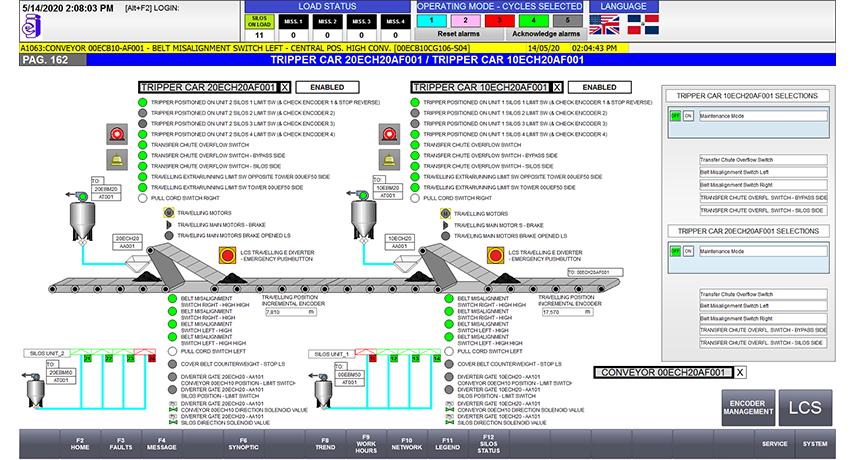This screenshot has width=855, height=460.
Task: Set tripper 20ECH20AF001 Maintenance Mode to ON
Action: pos(688,251)
